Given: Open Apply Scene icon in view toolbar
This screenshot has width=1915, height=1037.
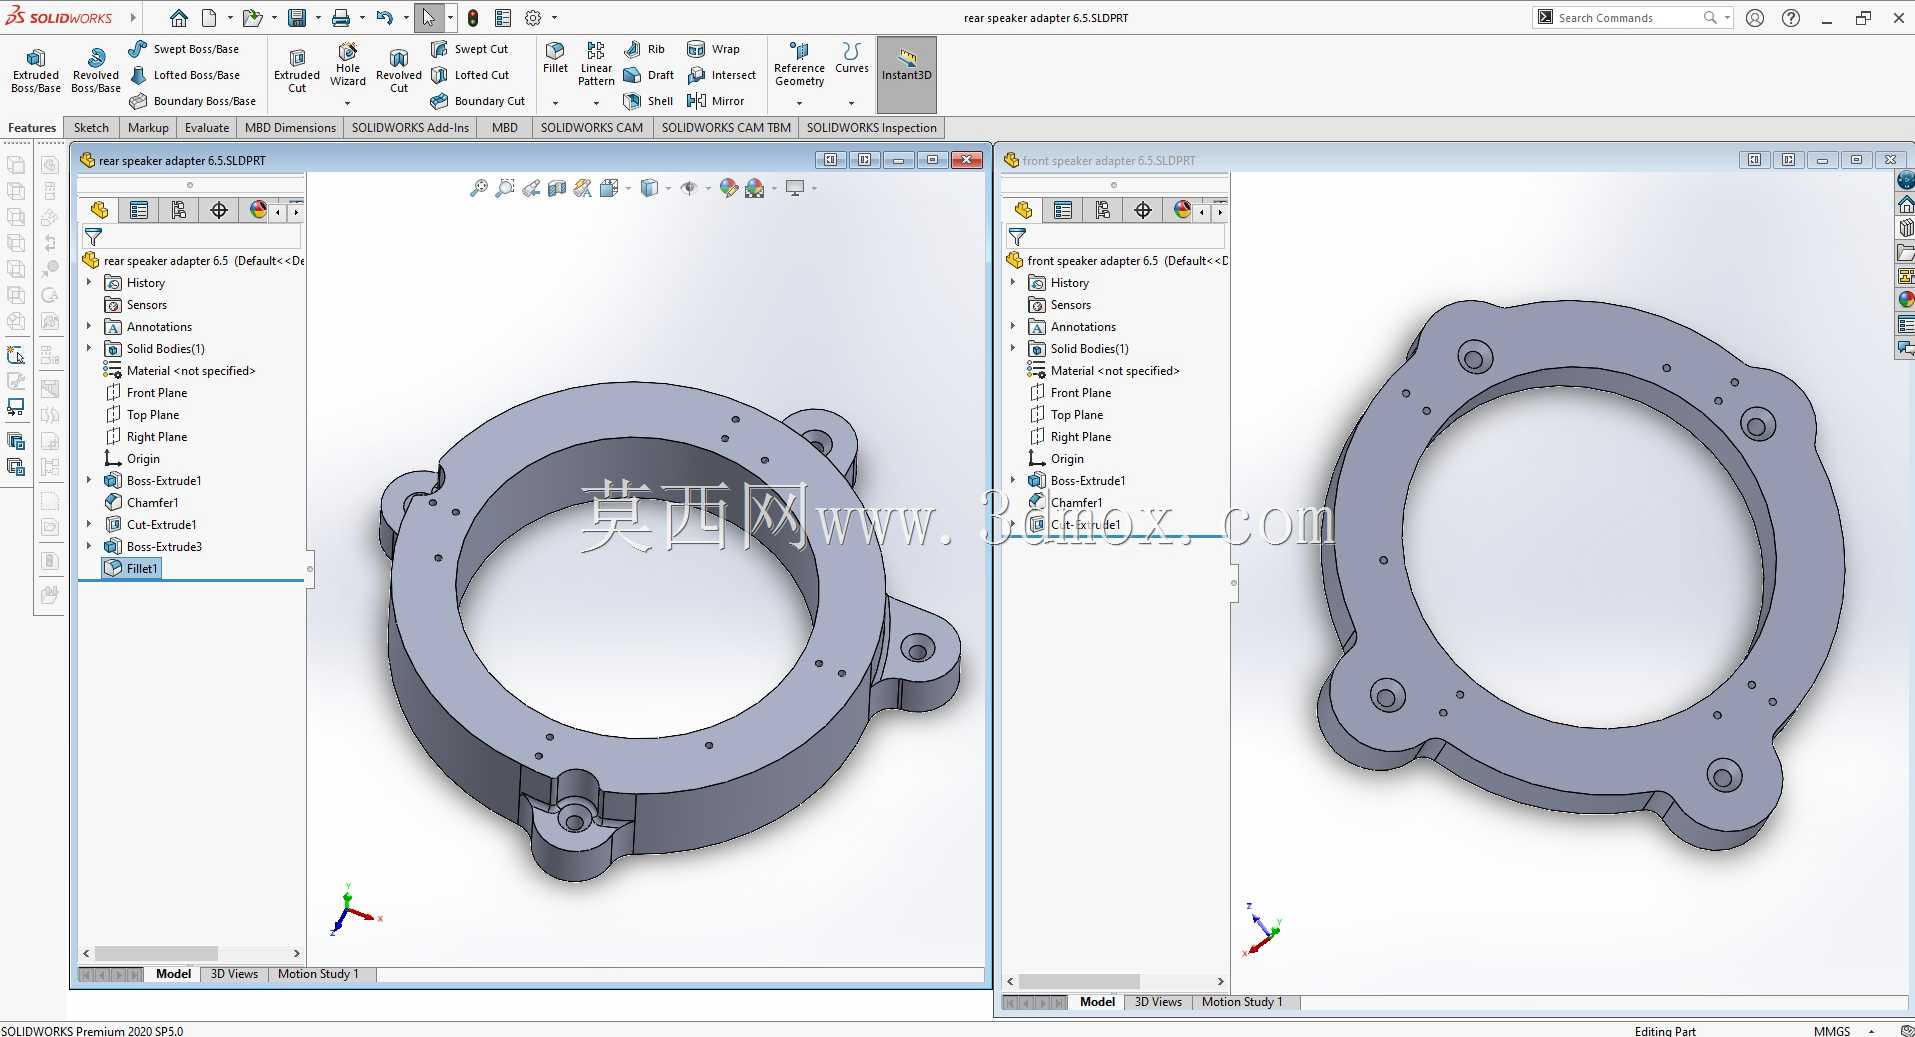Looking at the screenshot, I should coord(756,188).
